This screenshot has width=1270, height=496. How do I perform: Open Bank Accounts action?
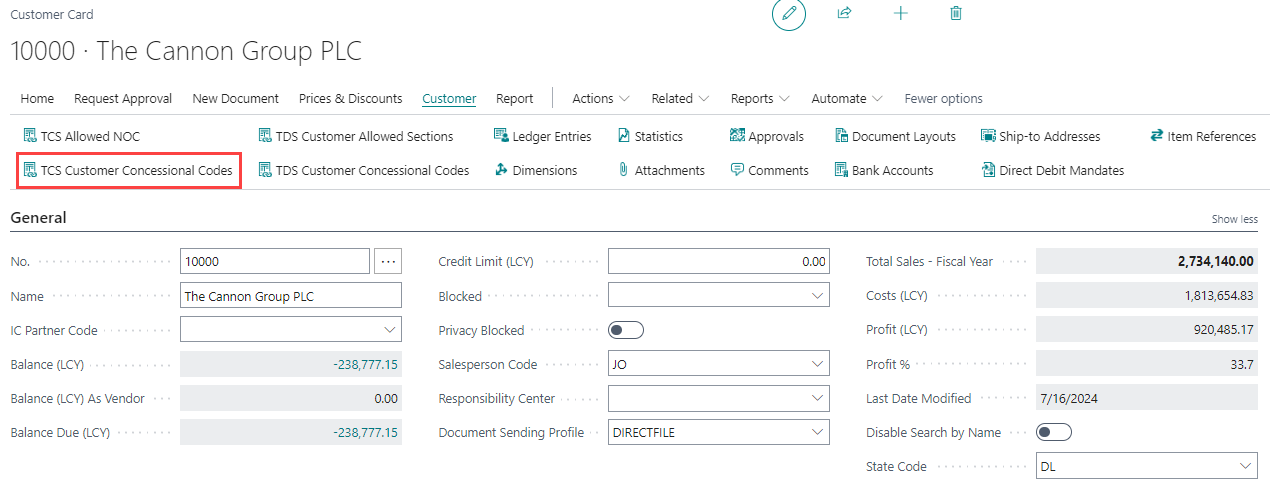(x=883, y=170)
